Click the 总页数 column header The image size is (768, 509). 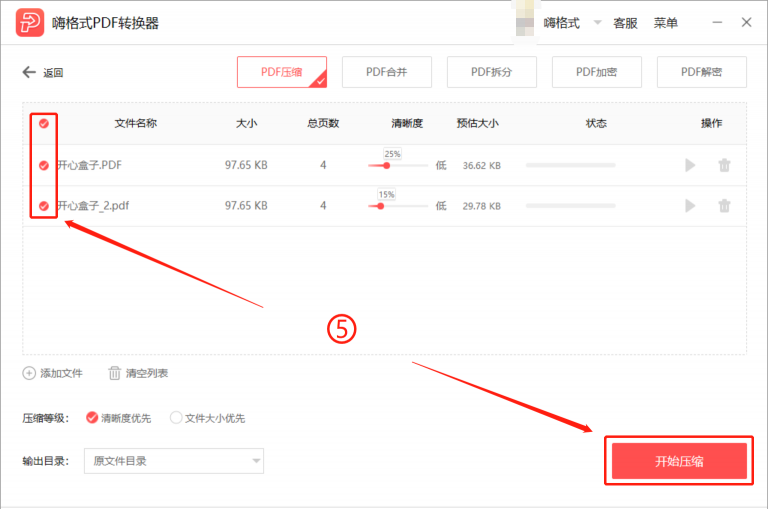[323, 123]
